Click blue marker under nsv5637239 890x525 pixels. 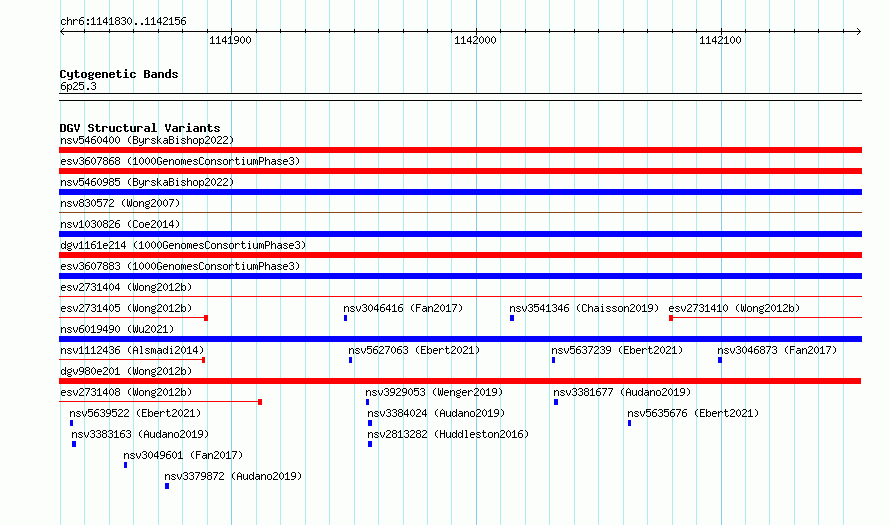[x=553, y=360]
